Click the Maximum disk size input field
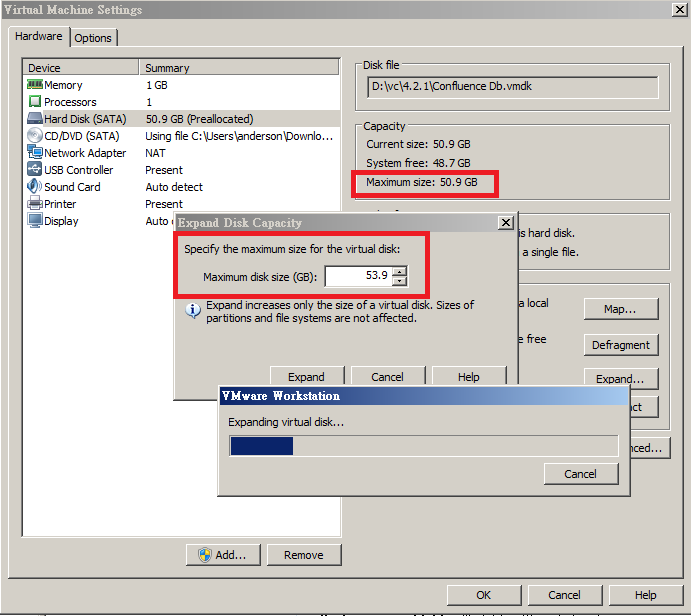Image resolution: width=691 pixels, height=616 pixels. (x=358, y=276)
